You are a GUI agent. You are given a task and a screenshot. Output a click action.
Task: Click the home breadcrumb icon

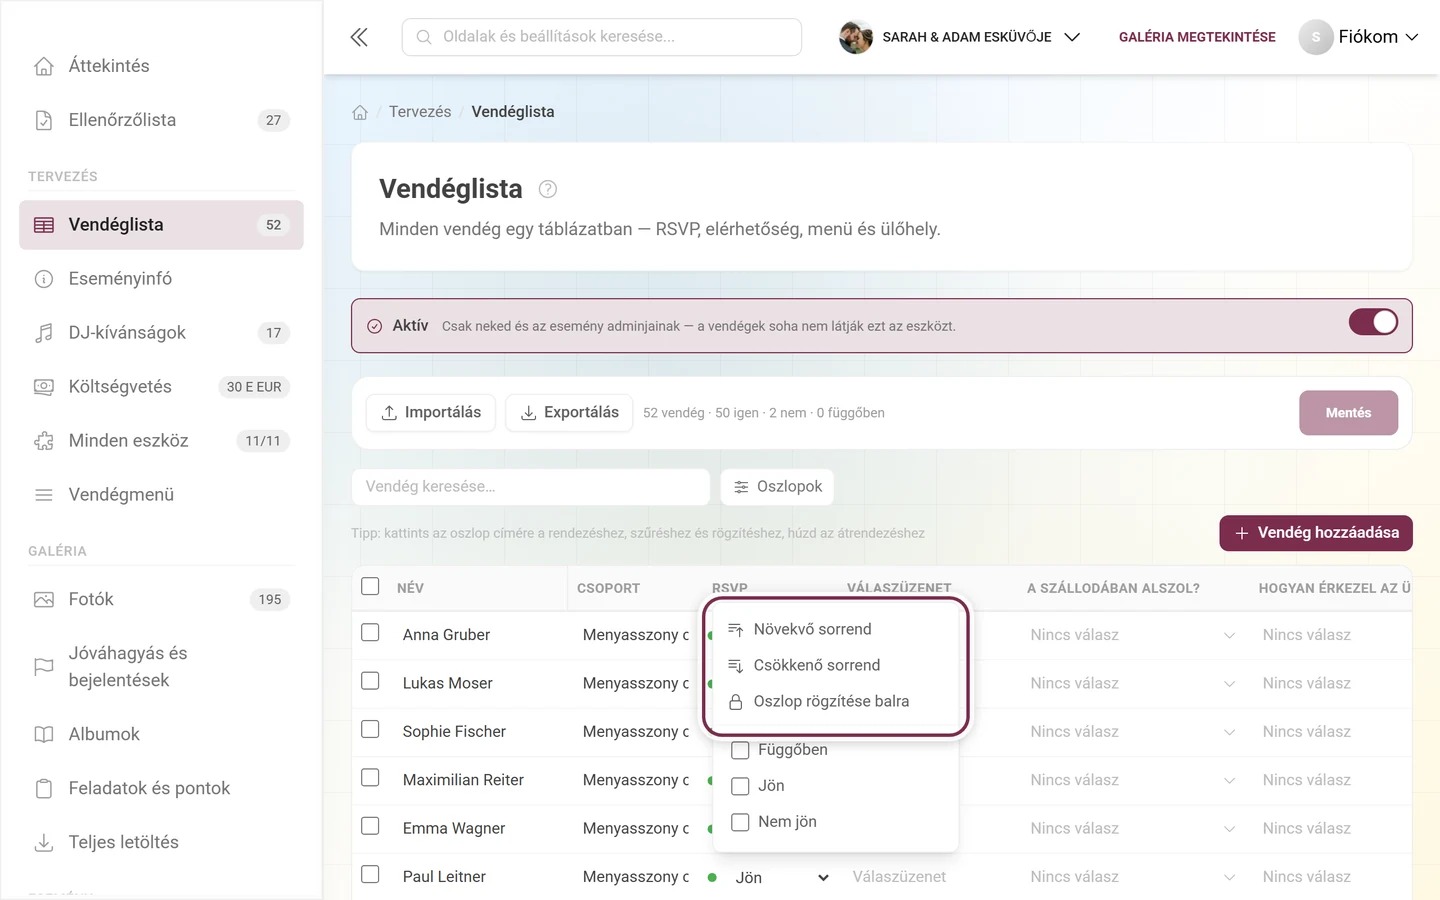tap(360, 112)
